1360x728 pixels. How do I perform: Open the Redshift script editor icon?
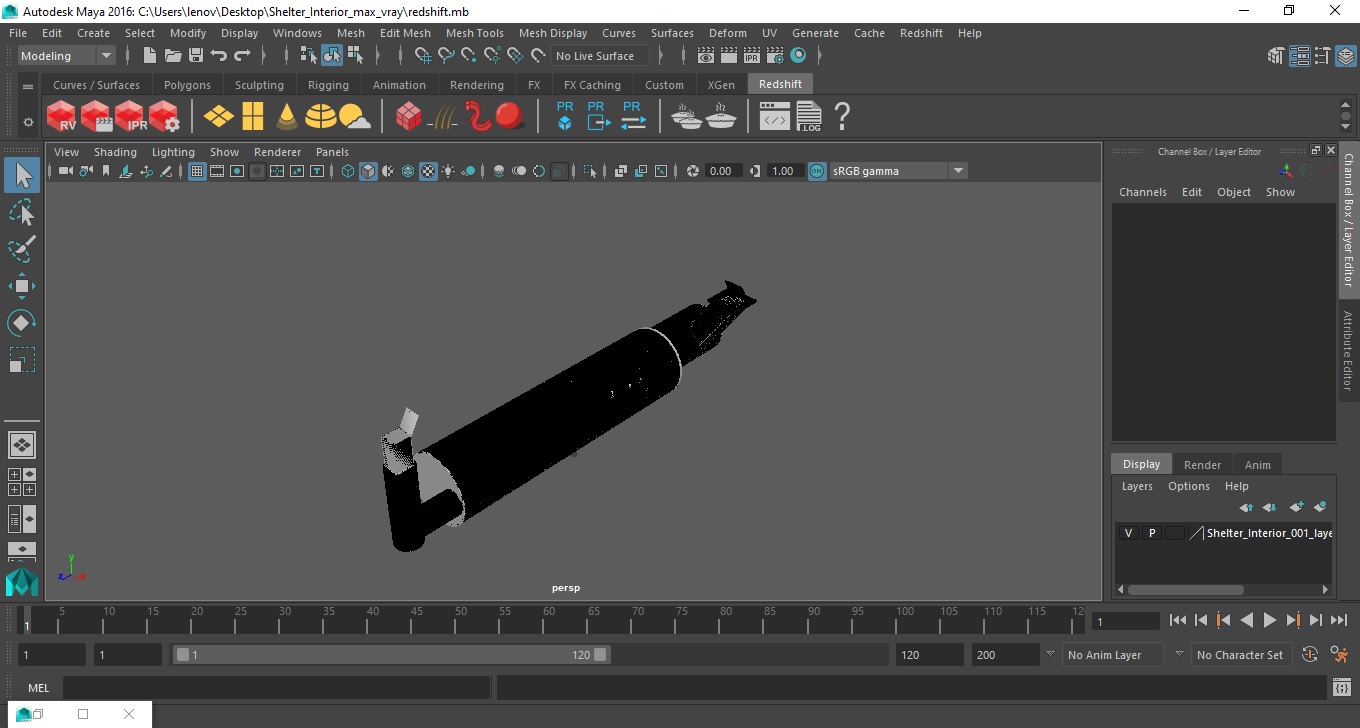775,116
